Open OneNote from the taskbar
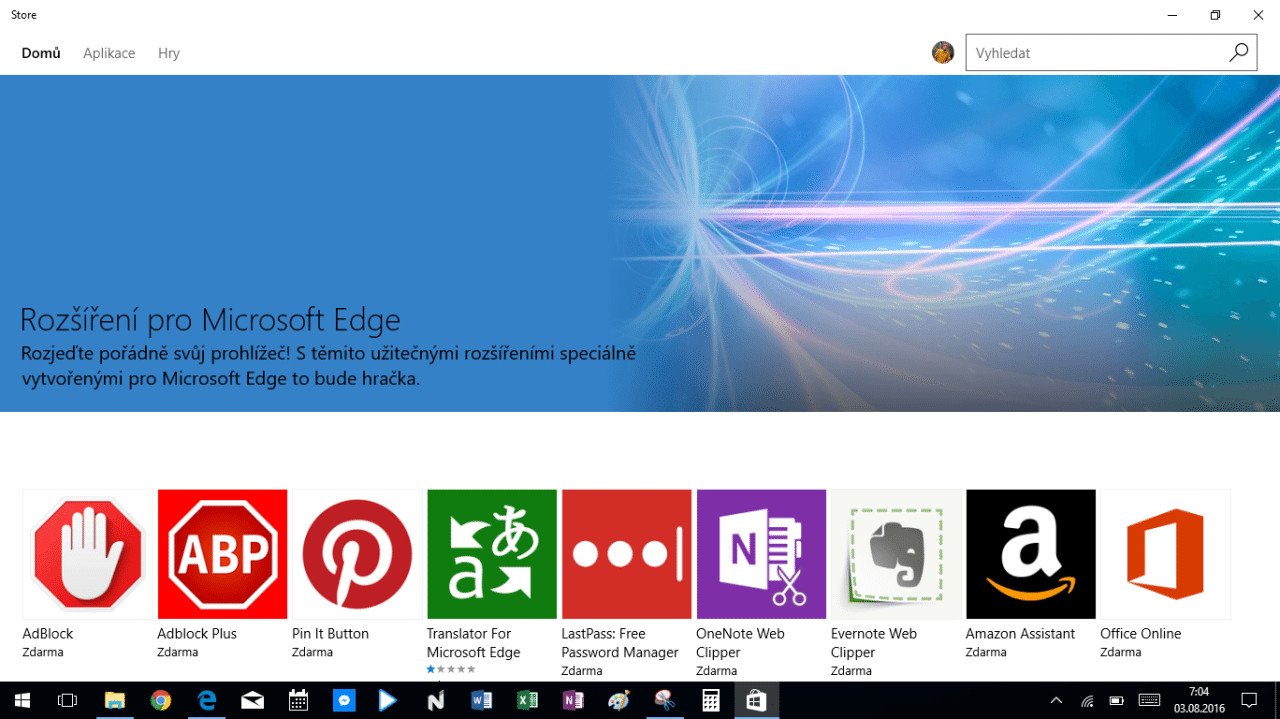 click(573, 701)
